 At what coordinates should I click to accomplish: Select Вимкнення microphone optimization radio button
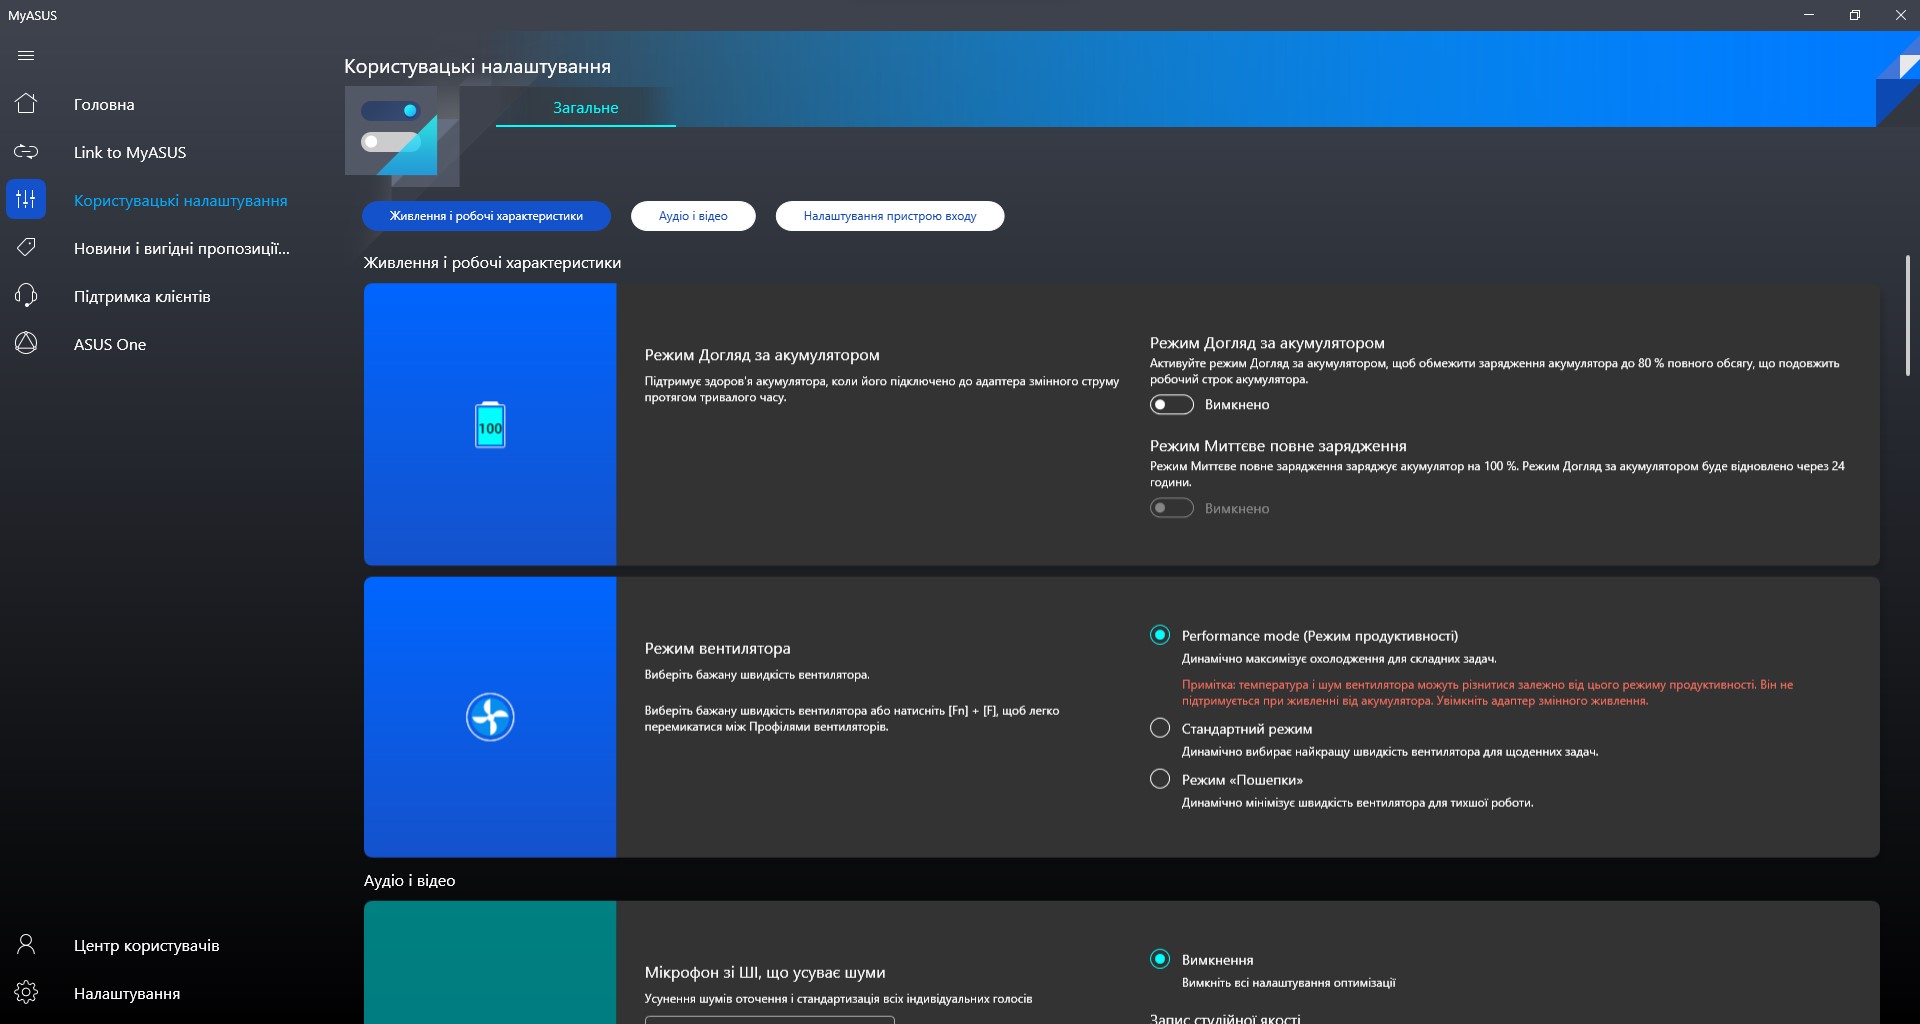[1160, 960]
